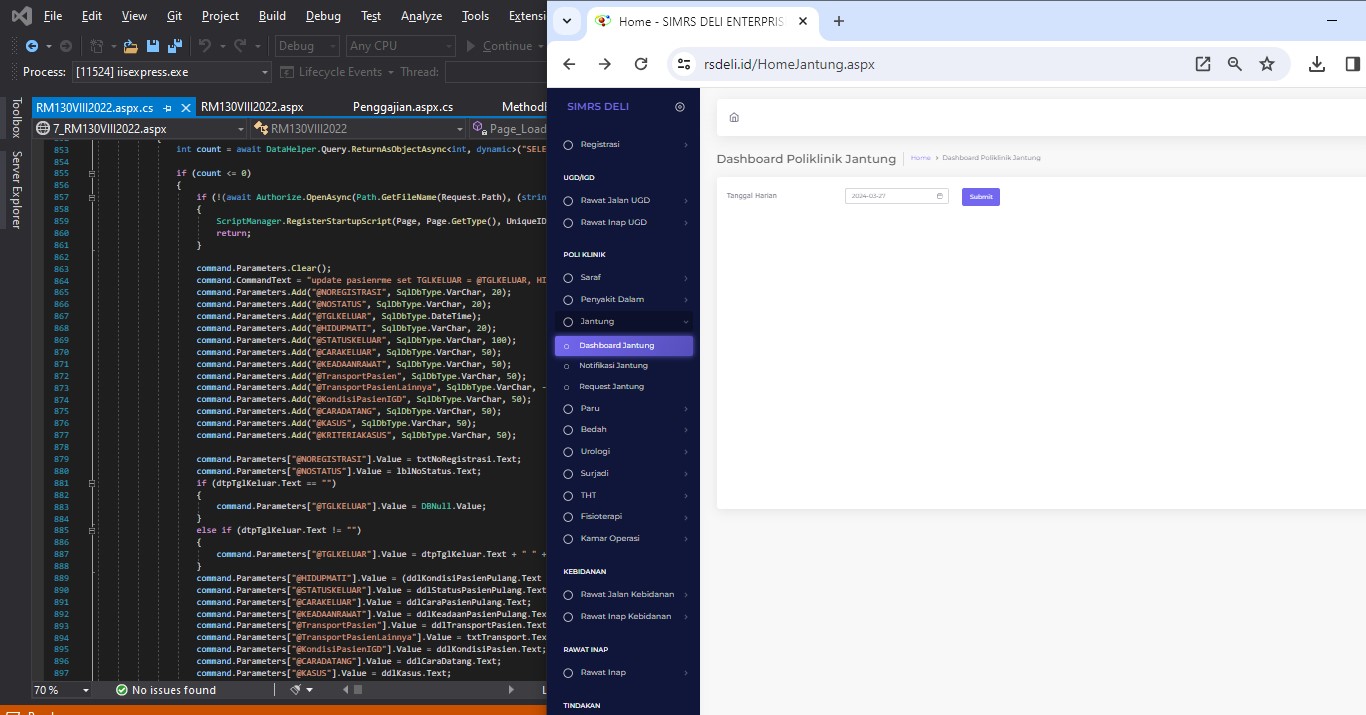
Task: Expand the Surjadi menu
Action: tap(624, 474)
